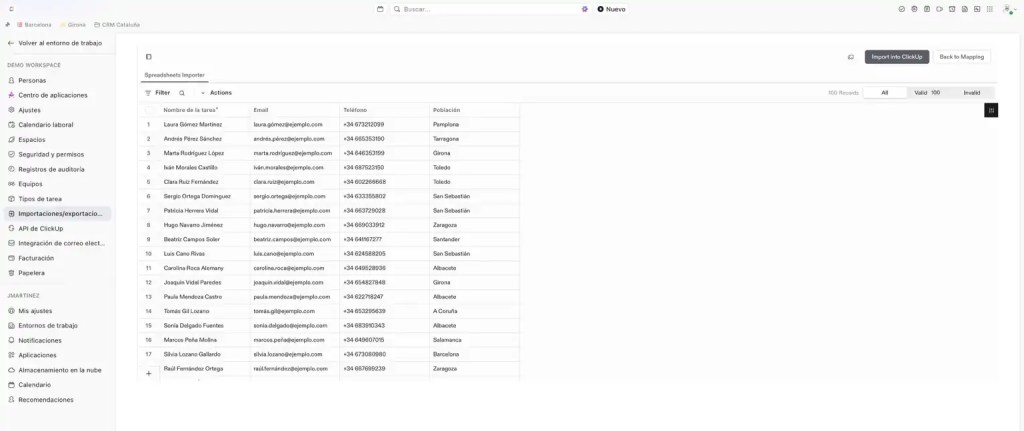
Task: Click the Email column header
Action: coord(295,110)
